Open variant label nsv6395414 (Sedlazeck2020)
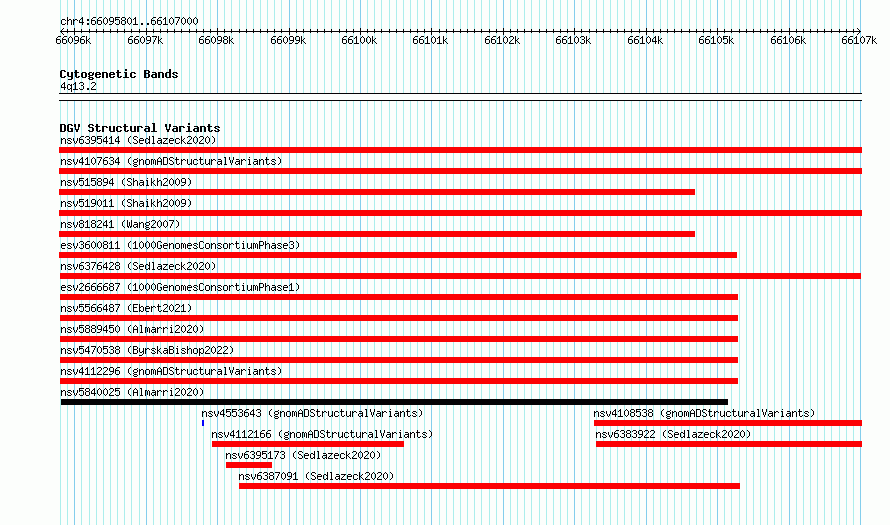This screenshot has width=890, height=525. (x=138, y=140)
